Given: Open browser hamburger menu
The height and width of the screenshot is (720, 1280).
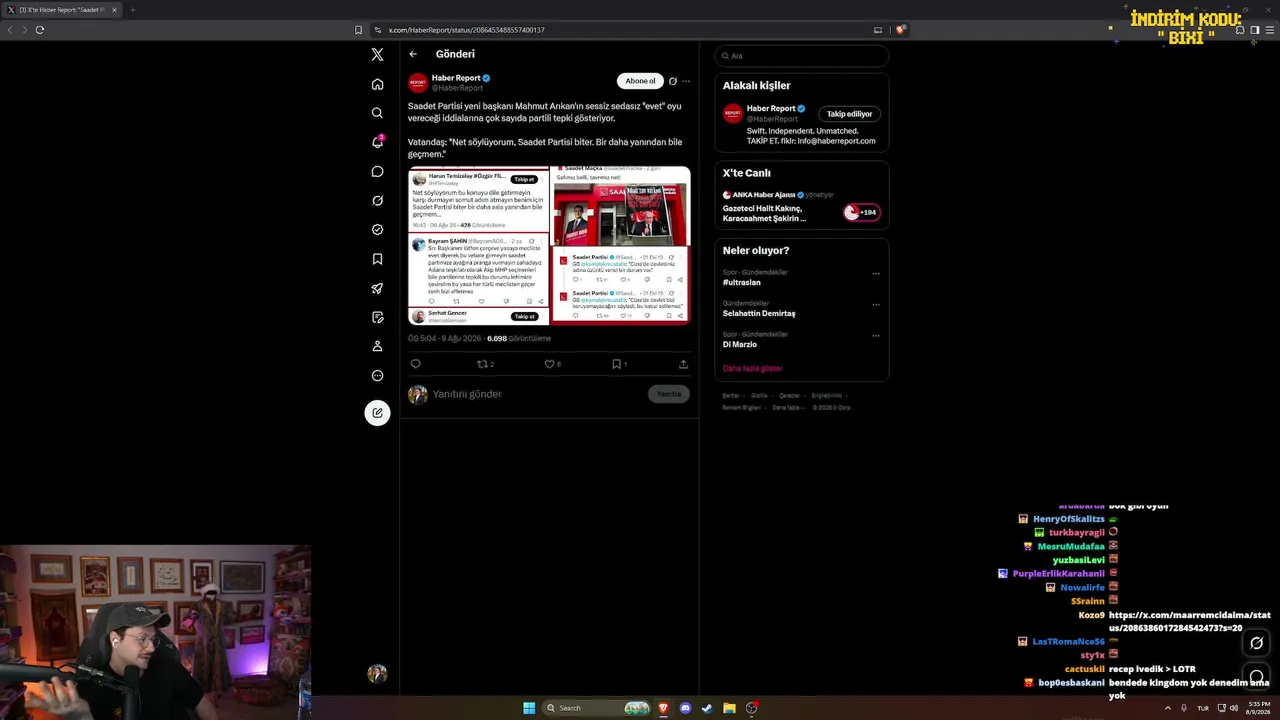Looking at the screenshot, I should click(1270, 30).
